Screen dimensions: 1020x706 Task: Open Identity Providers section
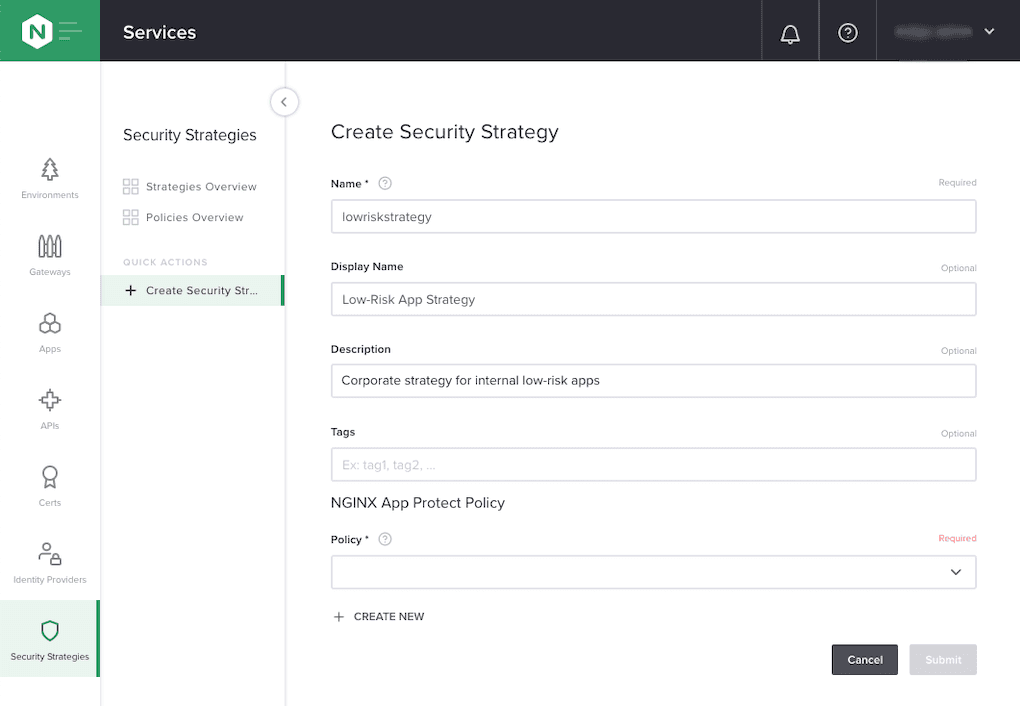point(50,563)
